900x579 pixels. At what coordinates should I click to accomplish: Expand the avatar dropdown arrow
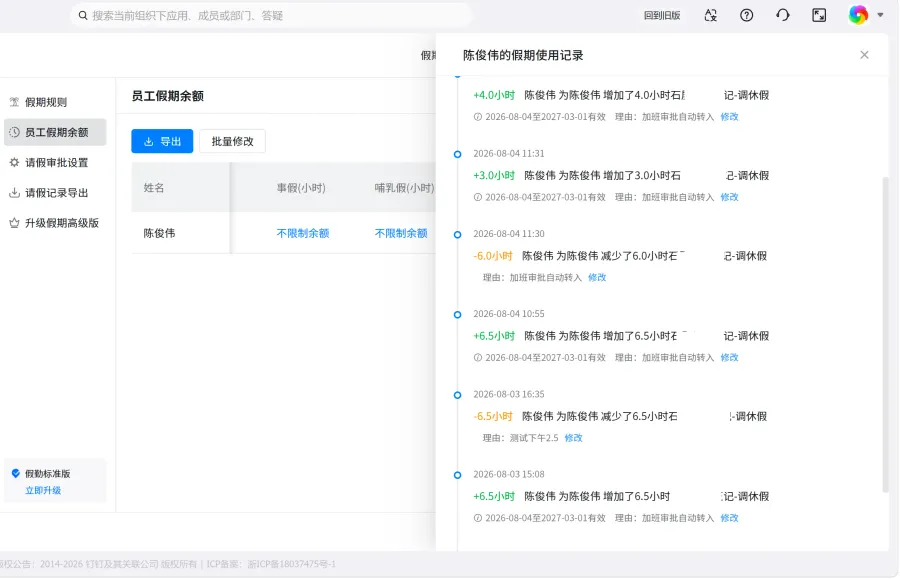click(880, 15)
